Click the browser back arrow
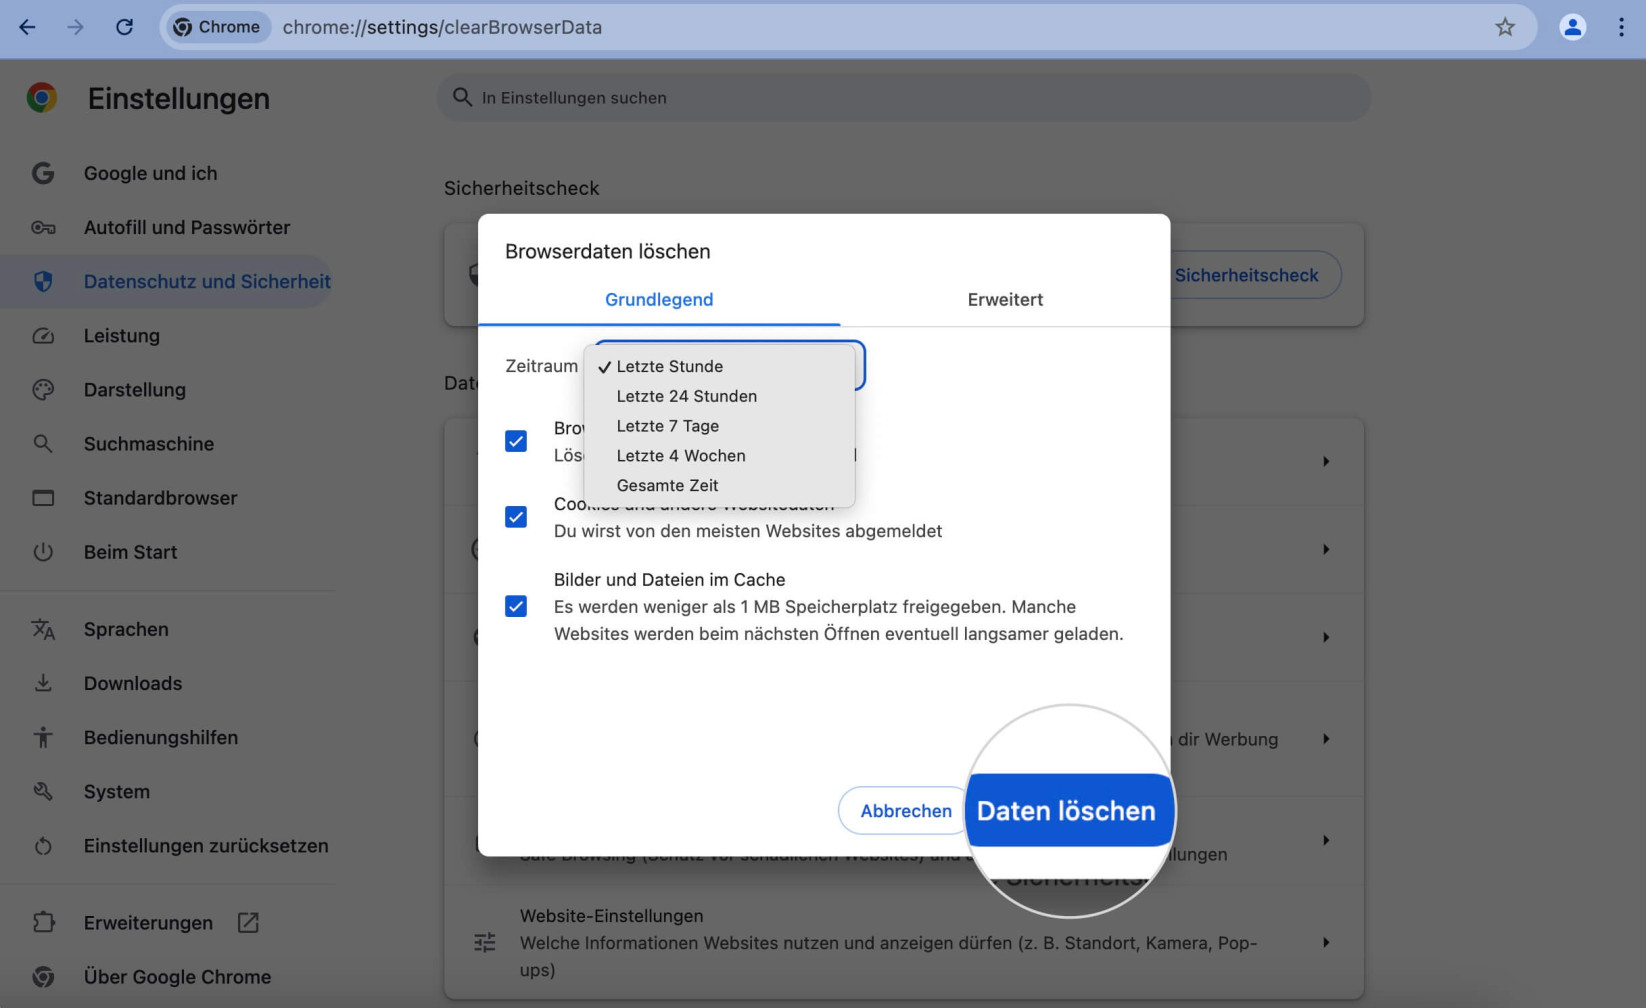The height and width of the screenshot is (1008, 1646). 27,27
